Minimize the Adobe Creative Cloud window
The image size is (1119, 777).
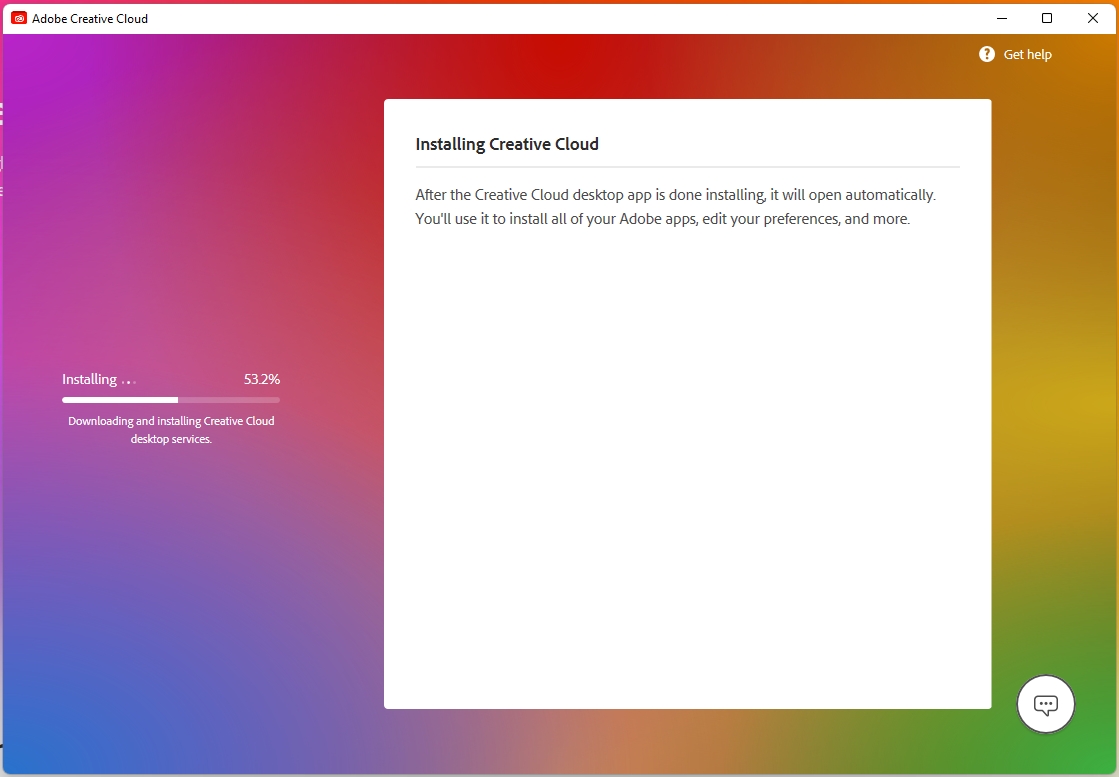click(x=1001, y=18)
